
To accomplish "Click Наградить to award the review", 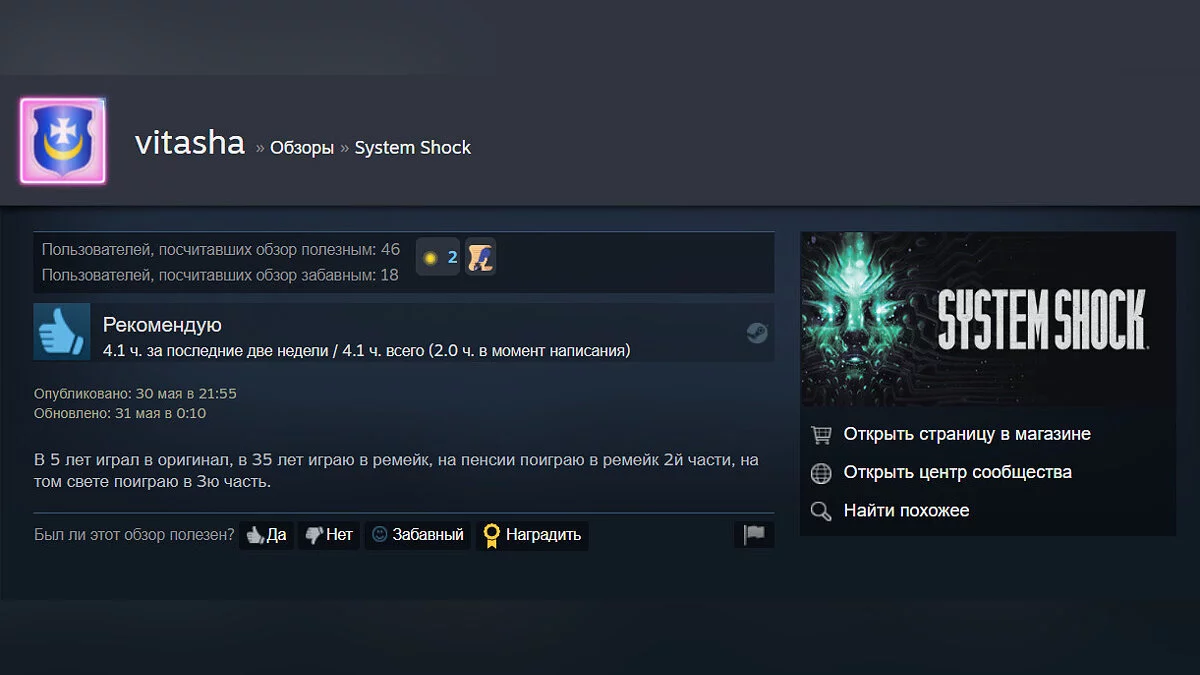I will (x=532, y=535).
